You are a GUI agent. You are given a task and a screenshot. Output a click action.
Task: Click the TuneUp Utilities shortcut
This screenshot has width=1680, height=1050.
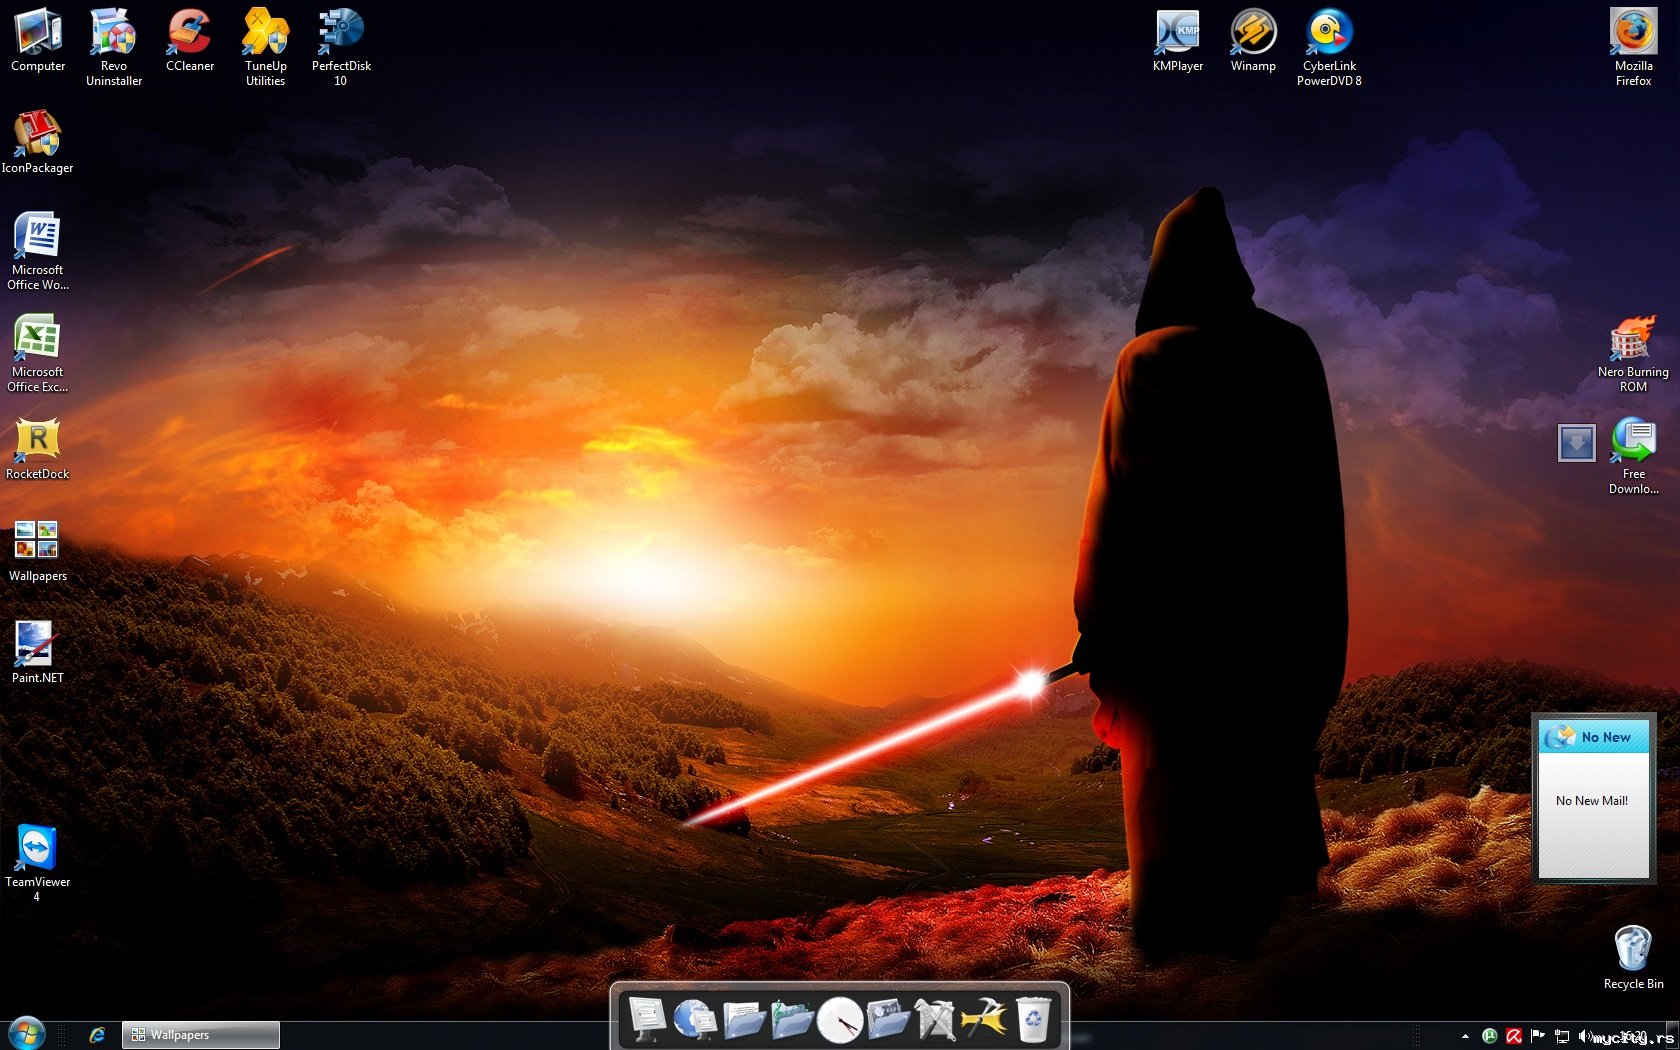coord(266,46)
